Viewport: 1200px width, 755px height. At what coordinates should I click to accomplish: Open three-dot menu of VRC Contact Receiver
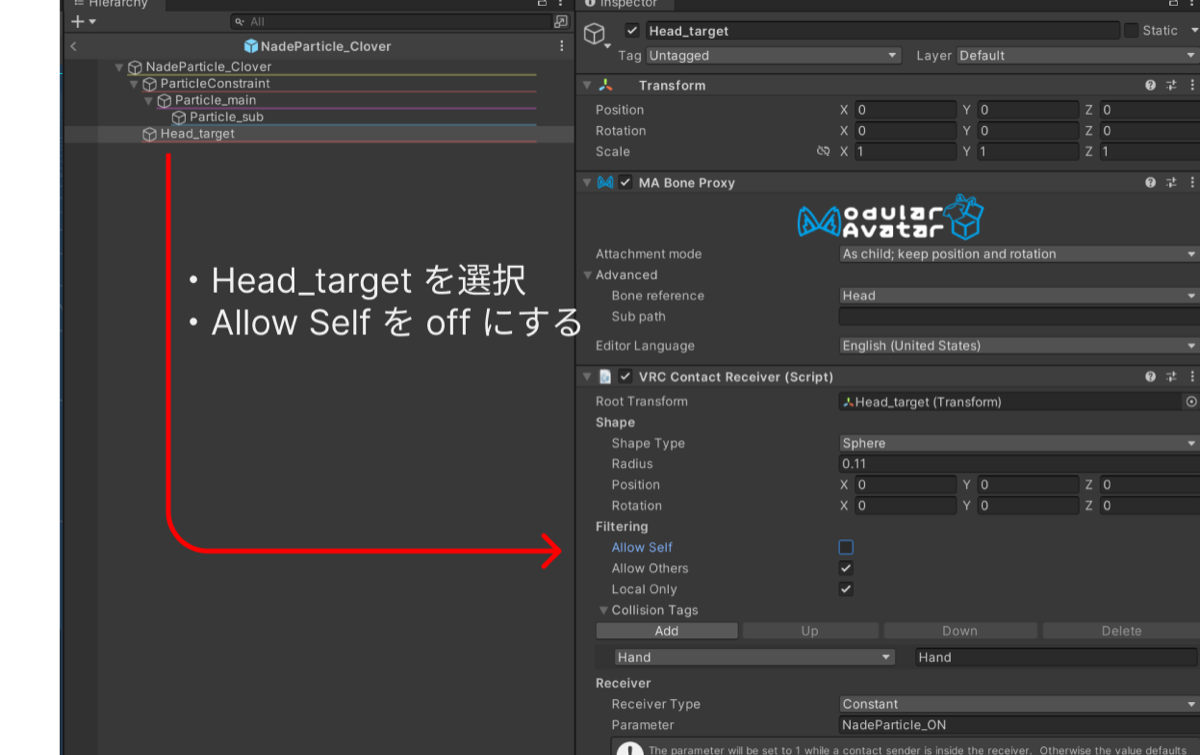tap(1191, 377)
